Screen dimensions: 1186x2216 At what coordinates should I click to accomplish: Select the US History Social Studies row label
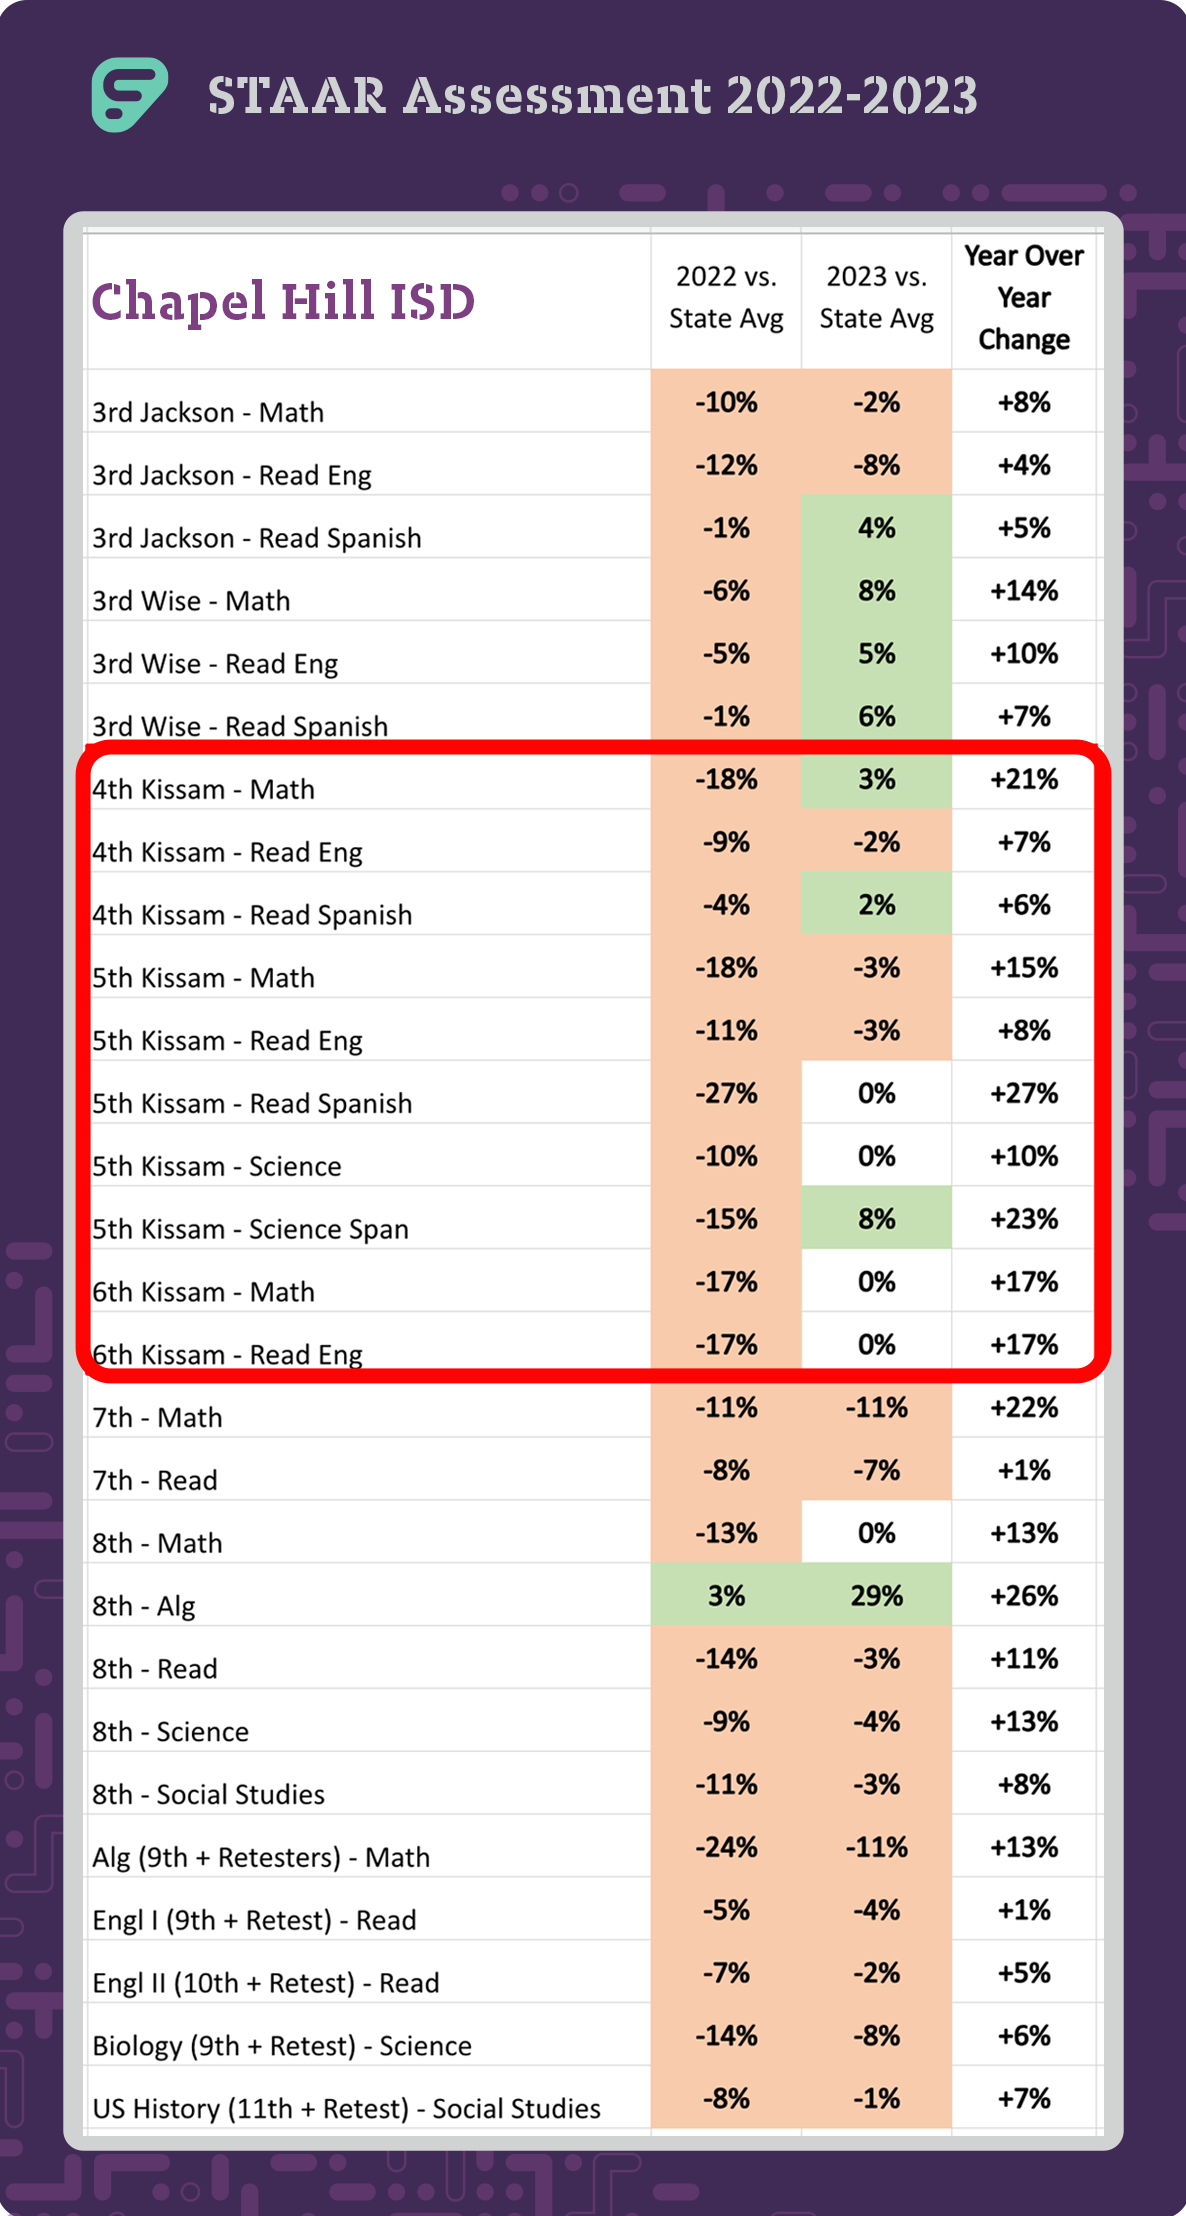coord(347,2108)
